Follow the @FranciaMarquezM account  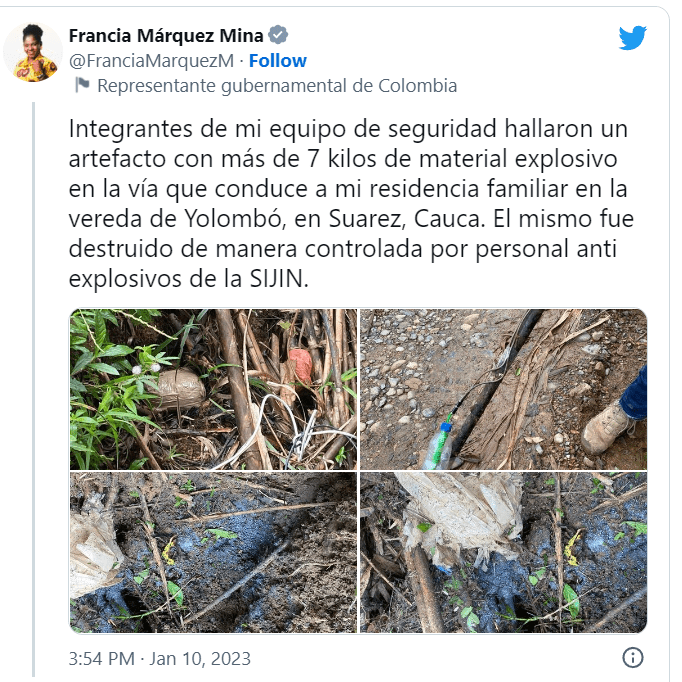click(277, 61)
